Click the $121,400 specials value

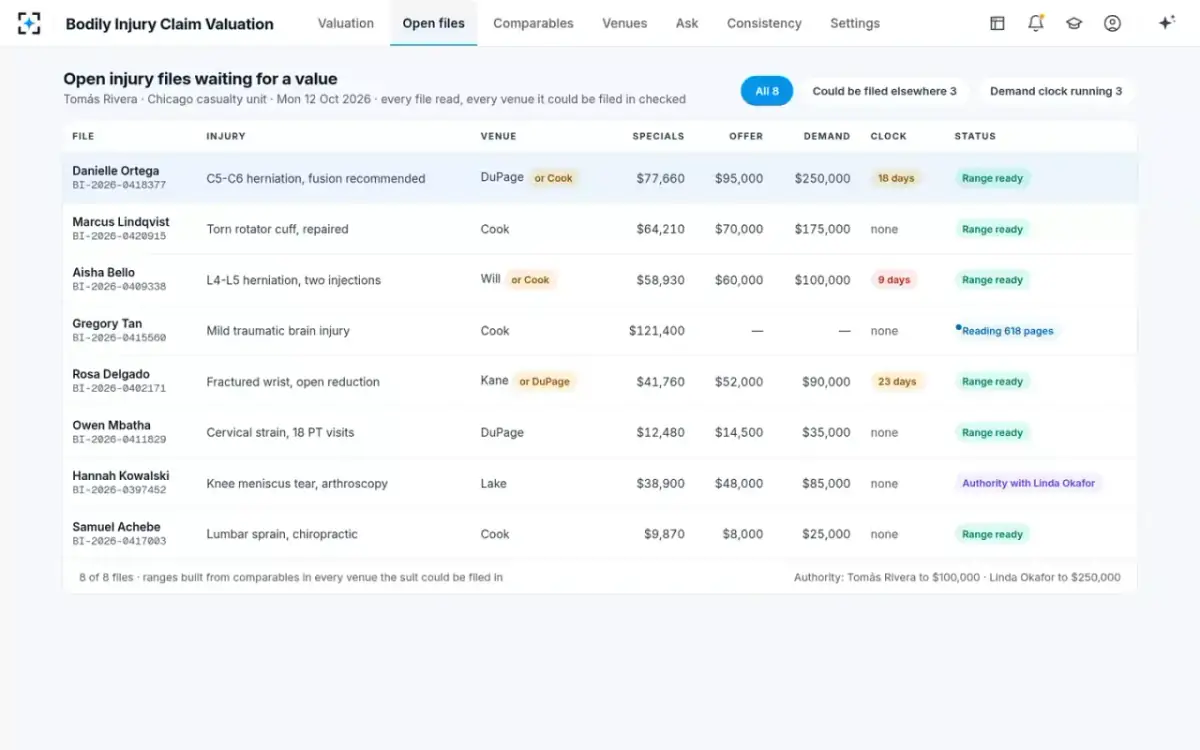(657, 331)
